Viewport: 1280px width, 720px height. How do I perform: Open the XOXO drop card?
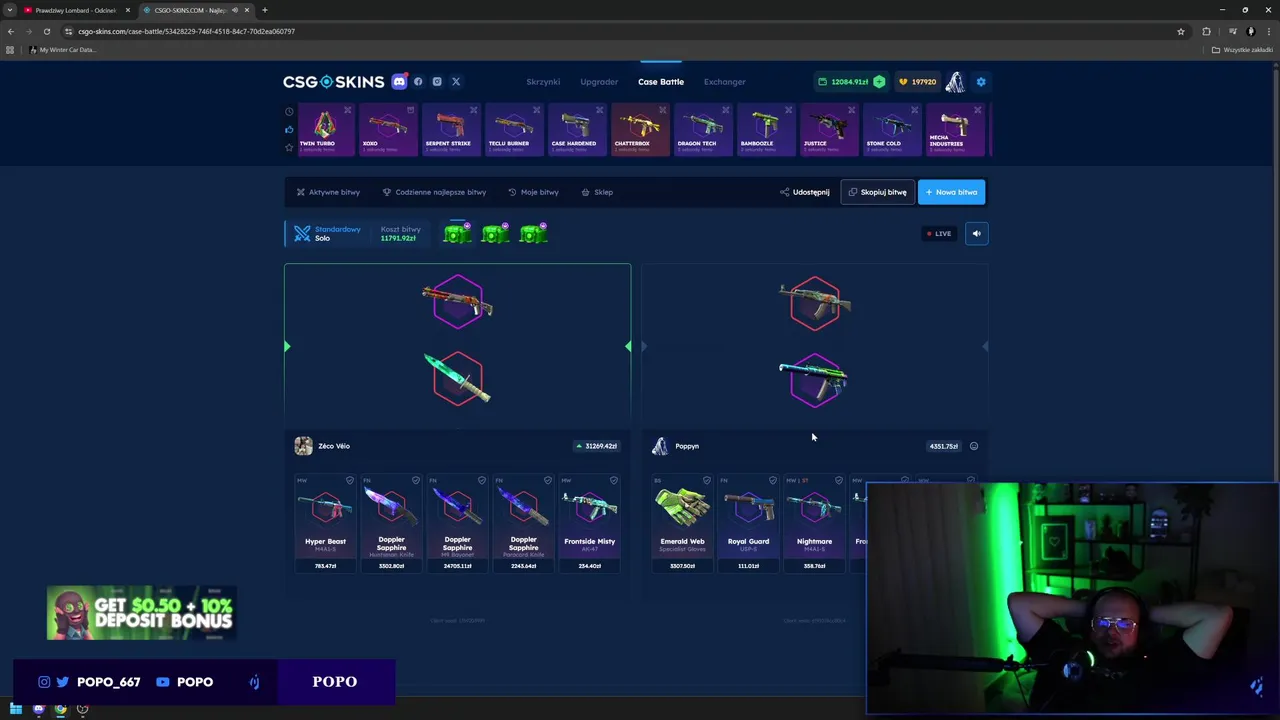[388, 130]
